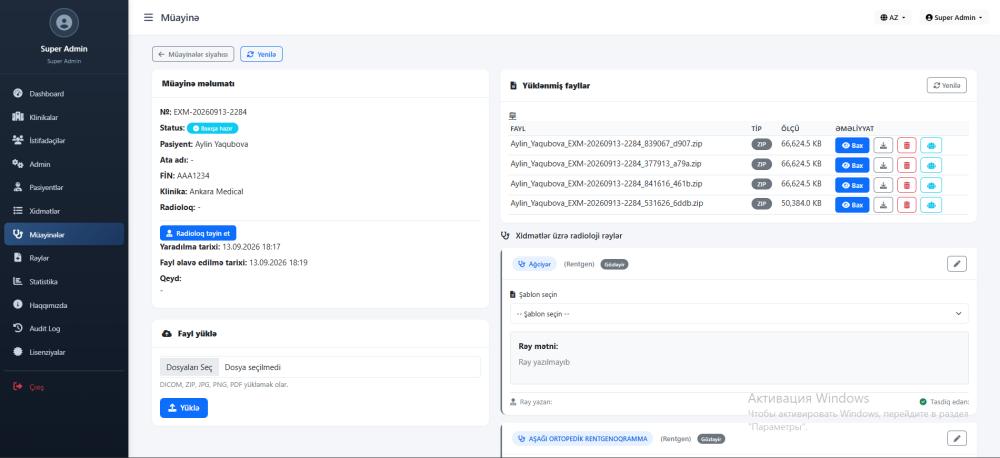Click the Rəy mətni text area

tap(739, 358)
